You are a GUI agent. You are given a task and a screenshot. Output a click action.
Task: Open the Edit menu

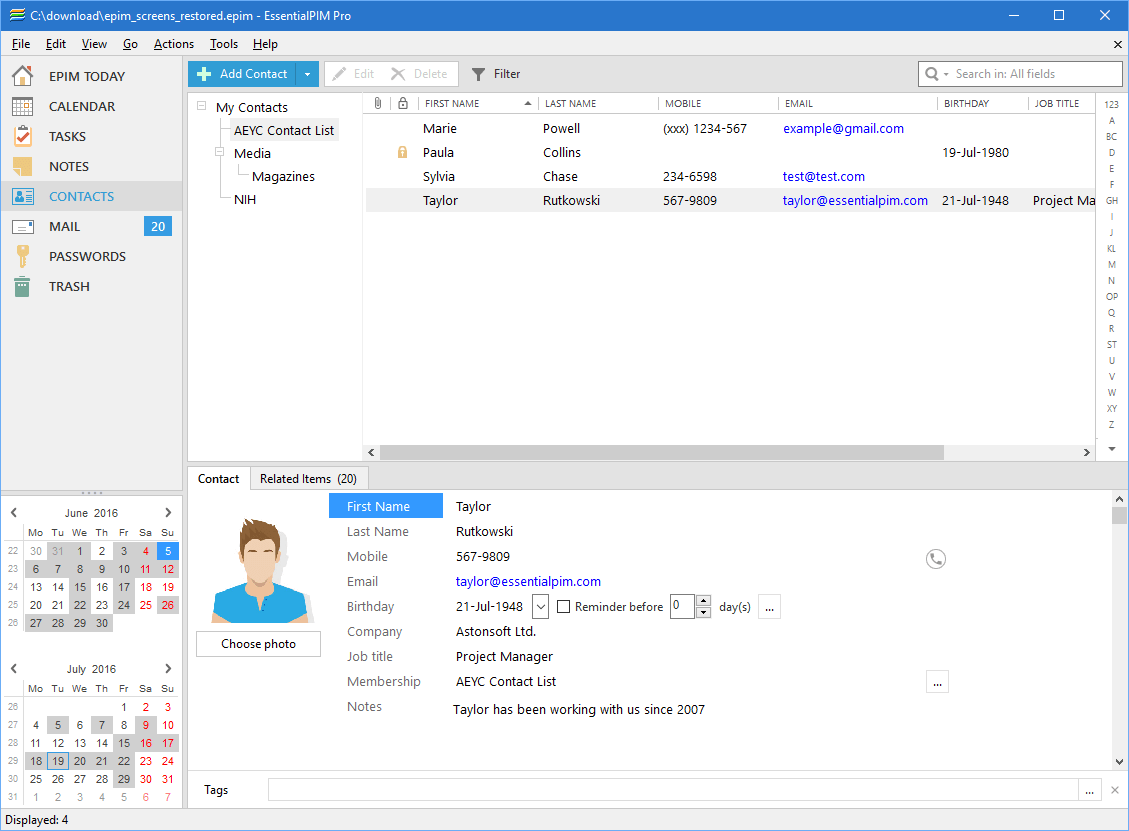click(55, 44)
